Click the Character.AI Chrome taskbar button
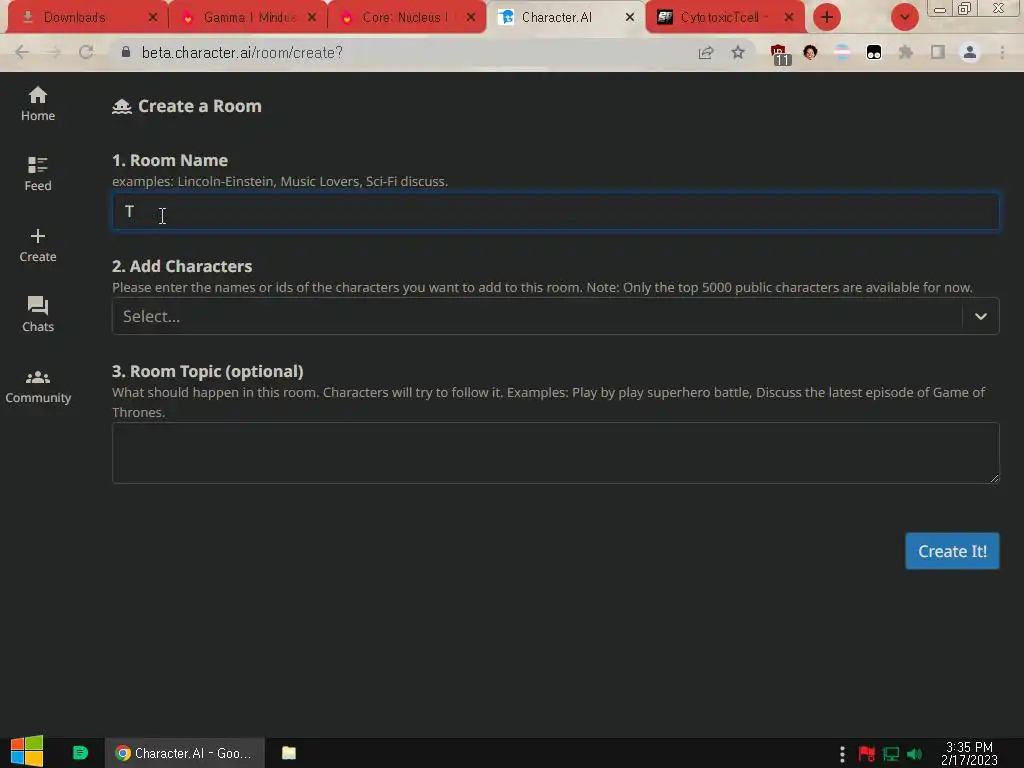This screenshot has width=1024, height=768. tap(184, 753)
